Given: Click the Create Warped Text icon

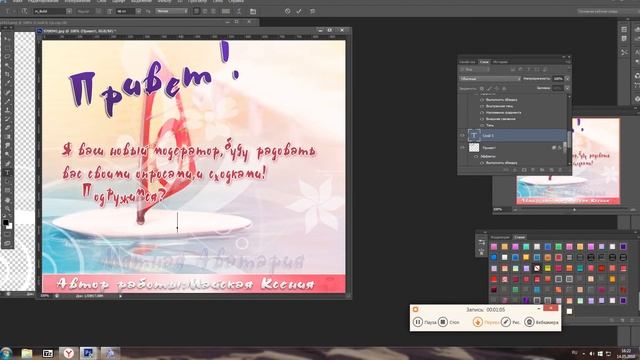Looking at the screenshot, I should (x=239, y=11).
